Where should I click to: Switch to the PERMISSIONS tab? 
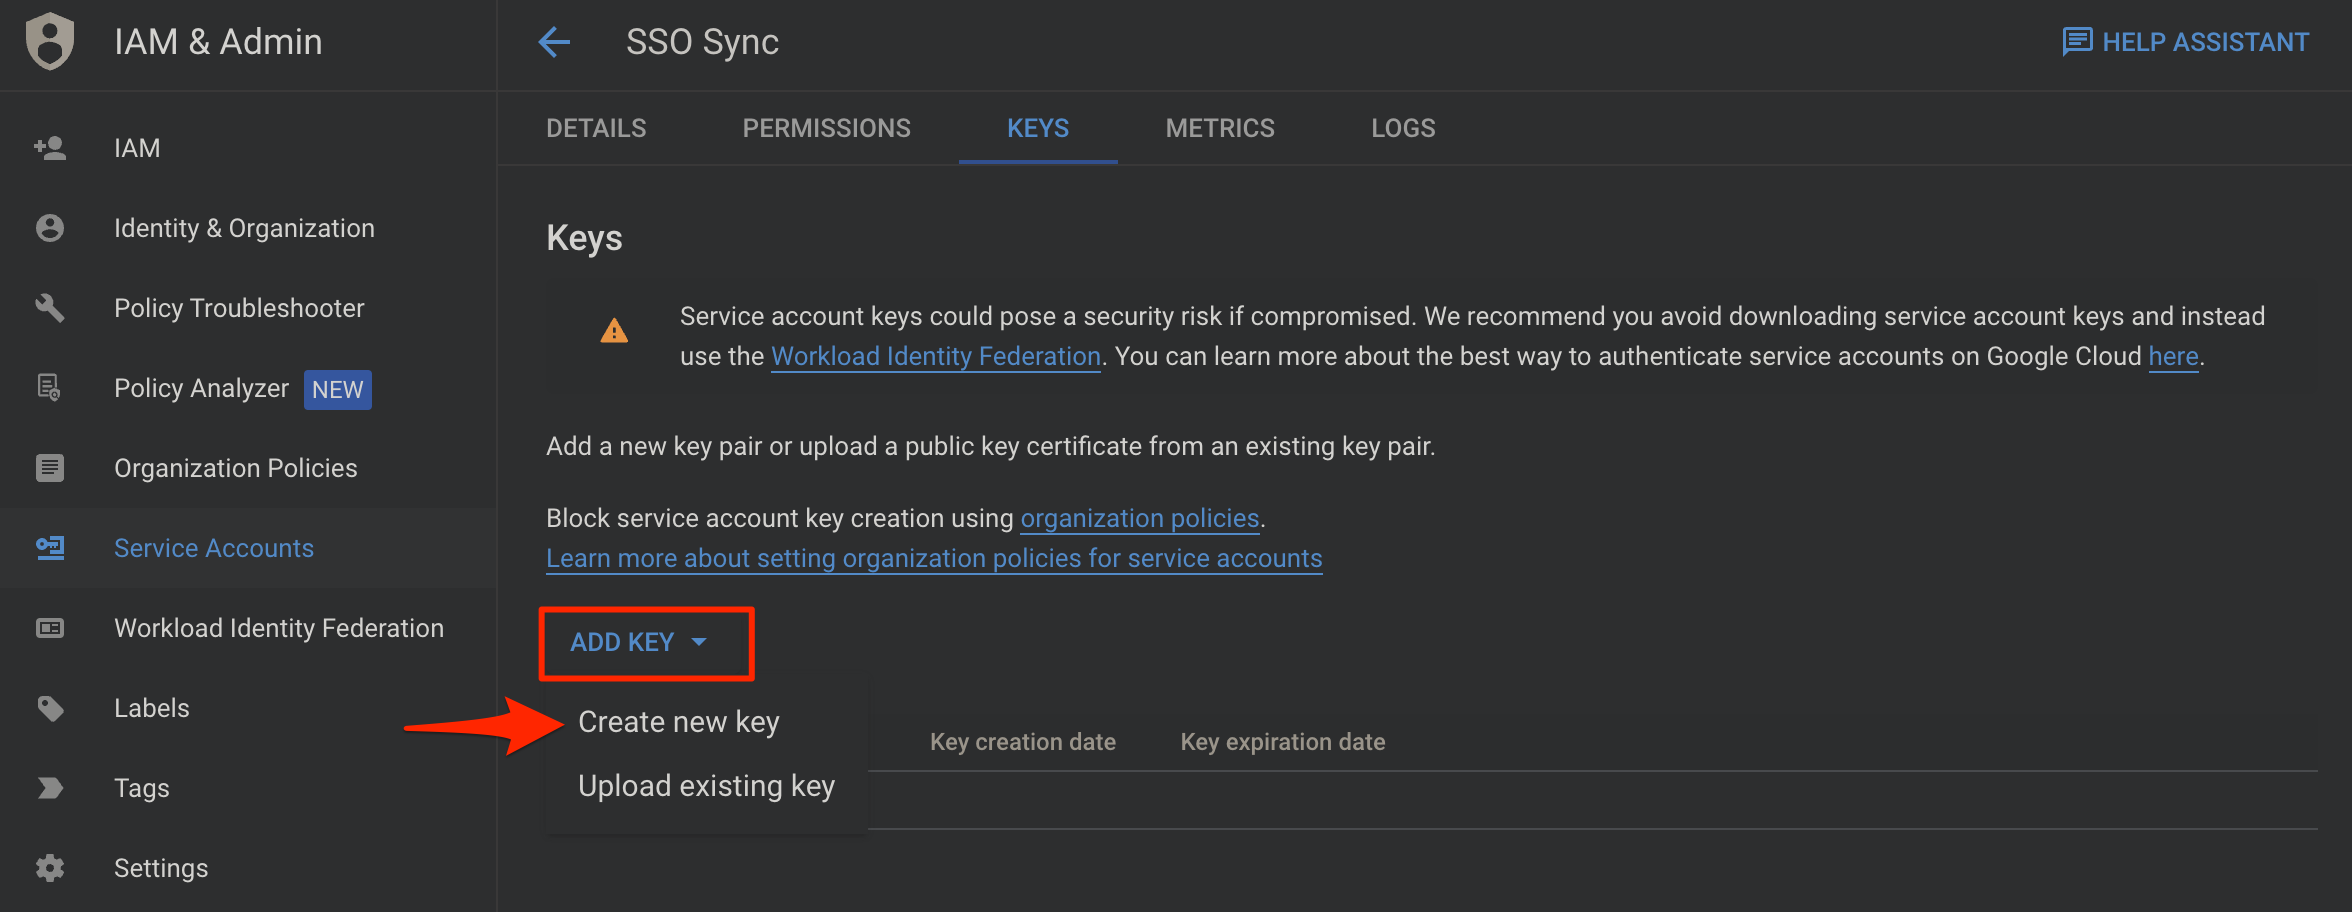click(x=826, y=128)
